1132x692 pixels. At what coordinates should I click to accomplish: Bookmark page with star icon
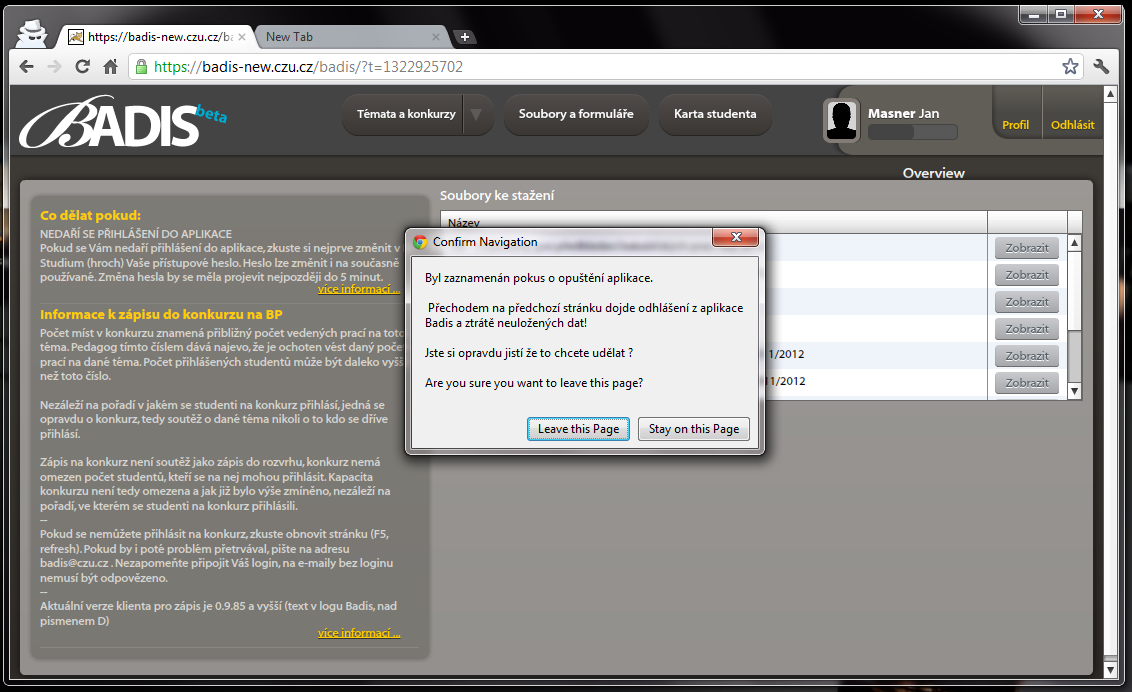pyautogui.click(x=1070, y=67)
